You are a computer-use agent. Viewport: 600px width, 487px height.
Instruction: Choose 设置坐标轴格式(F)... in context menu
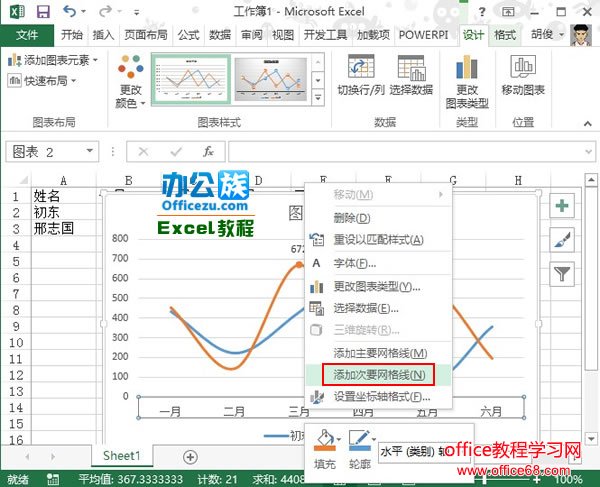(x=379, y=397)
